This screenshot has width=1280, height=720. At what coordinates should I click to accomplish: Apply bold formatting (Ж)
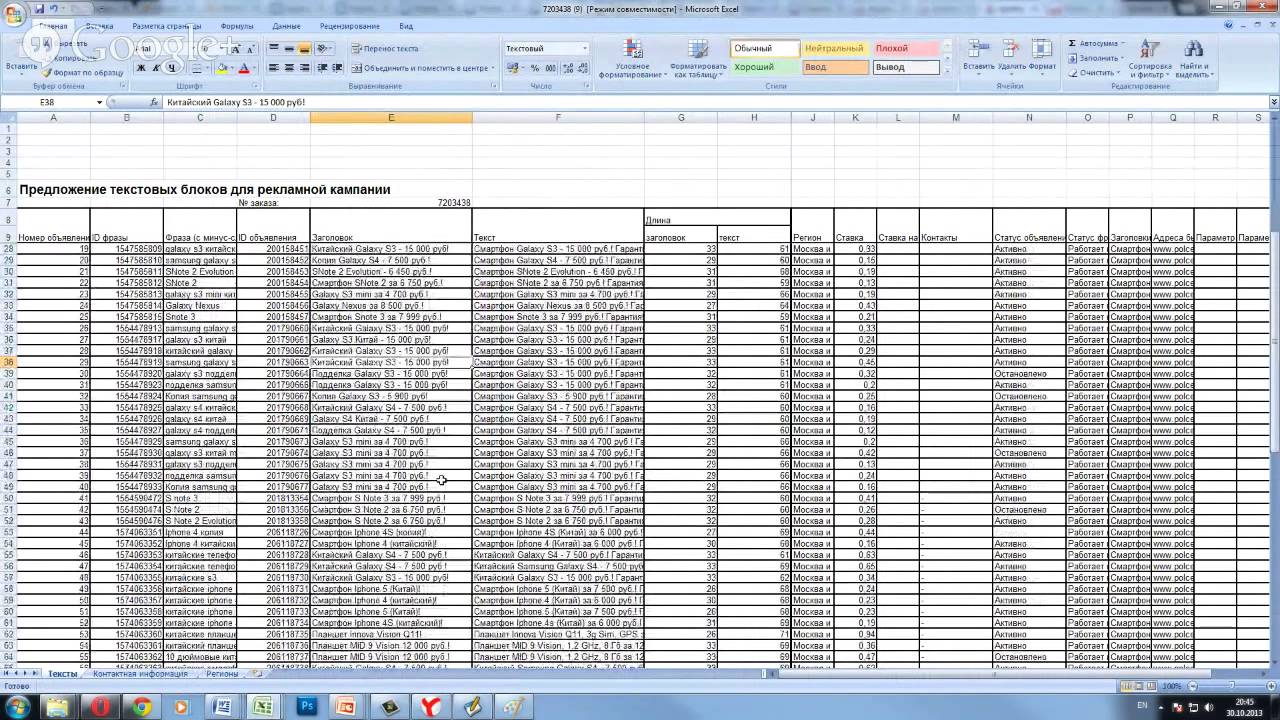[141, 68]
